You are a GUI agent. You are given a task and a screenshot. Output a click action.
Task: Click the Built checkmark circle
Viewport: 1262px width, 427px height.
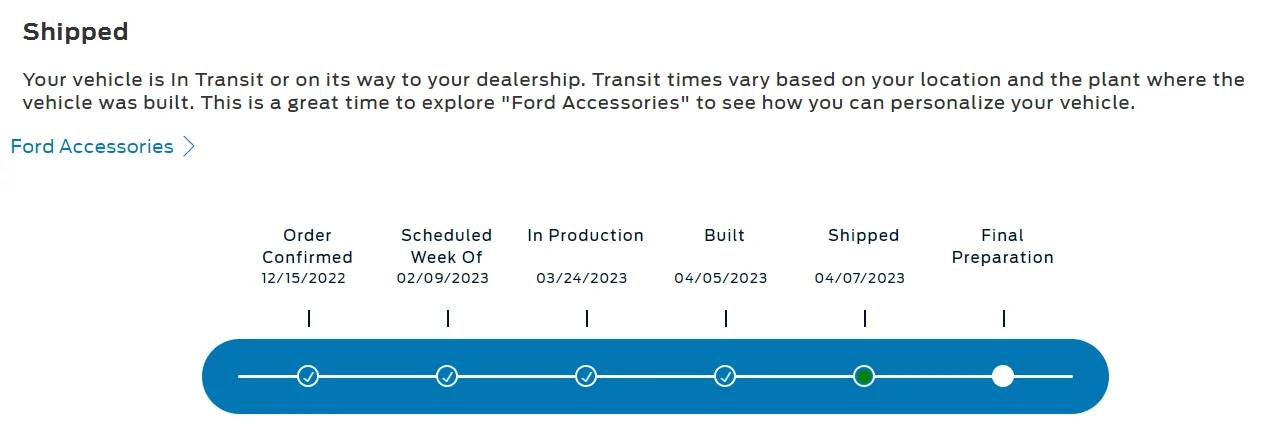click(x=725, y=376)
